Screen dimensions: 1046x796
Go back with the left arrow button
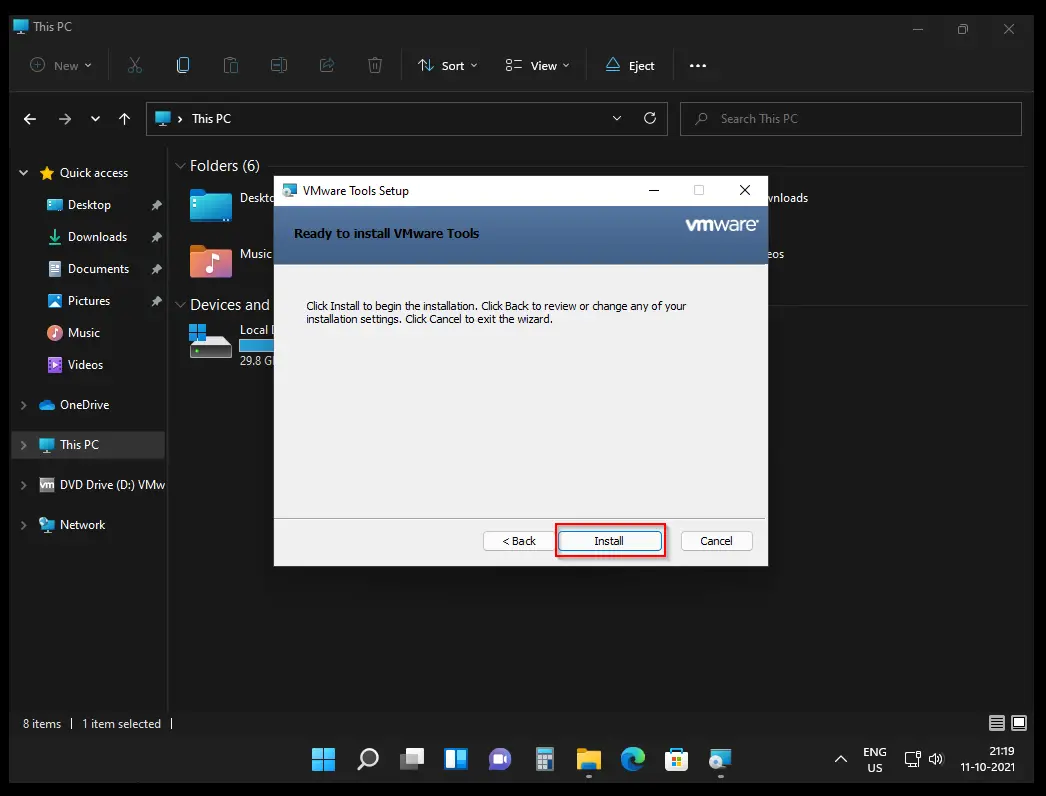click(30, 119)
